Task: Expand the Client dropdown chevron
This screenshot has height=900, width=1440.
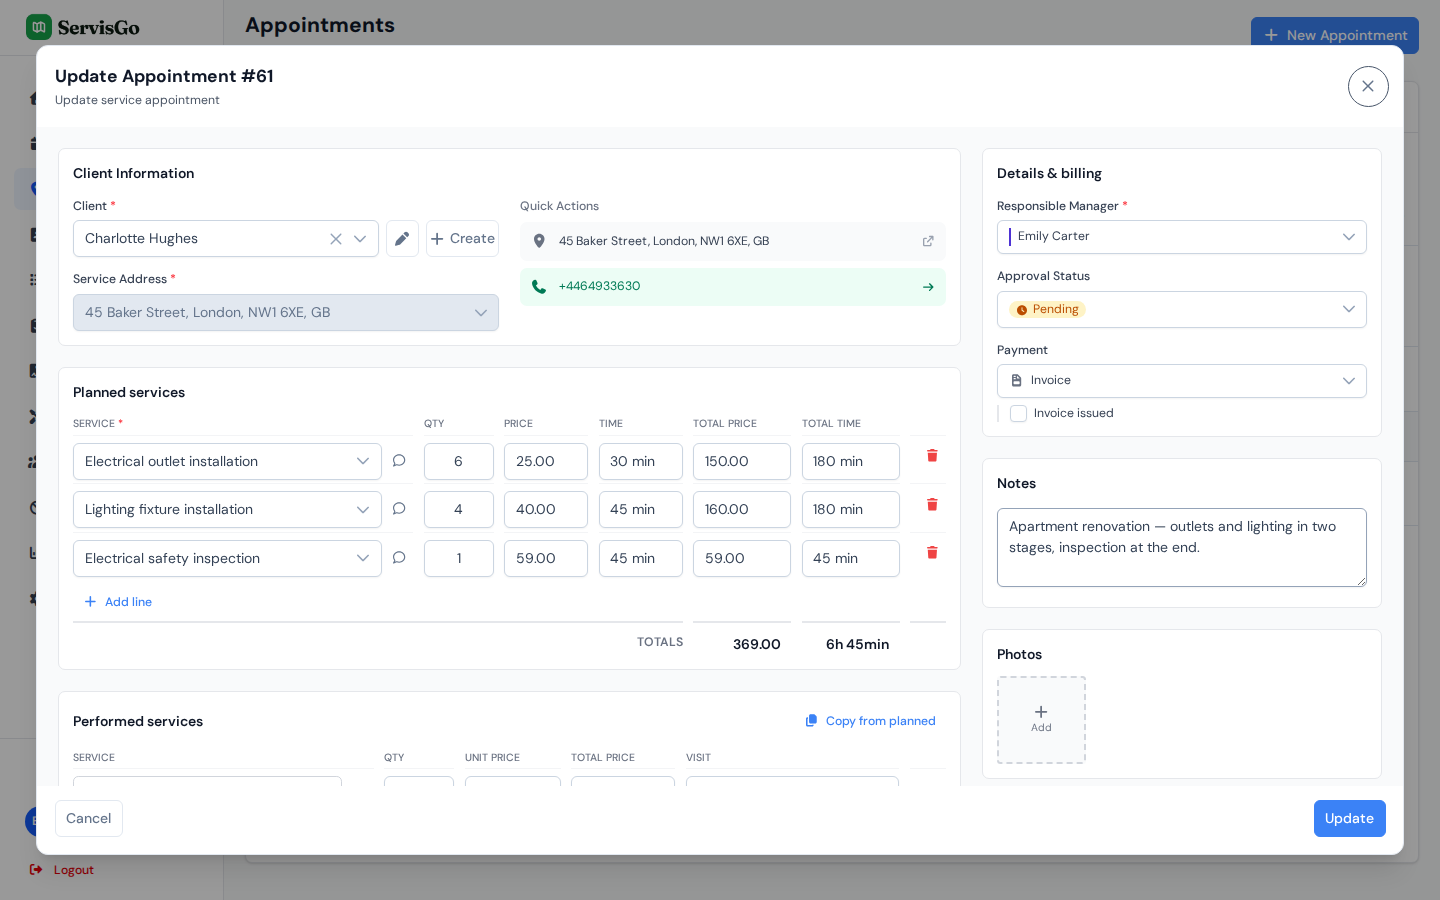Action: 360,239
